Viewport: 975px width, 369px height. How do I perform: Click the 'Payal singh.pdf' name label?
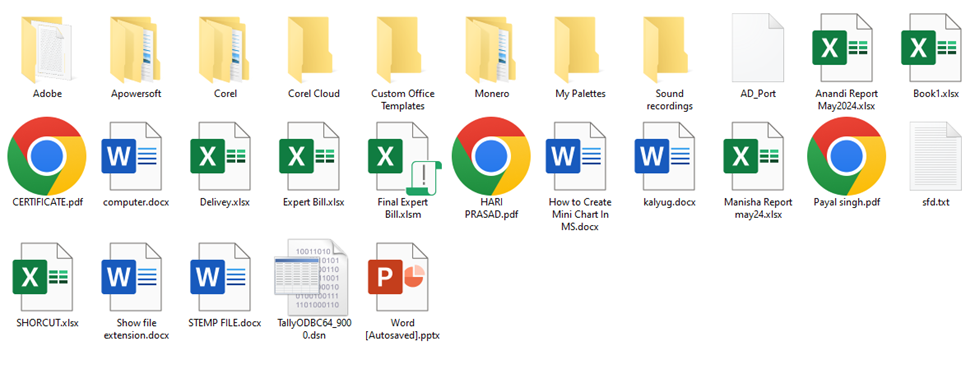point(847,202)
